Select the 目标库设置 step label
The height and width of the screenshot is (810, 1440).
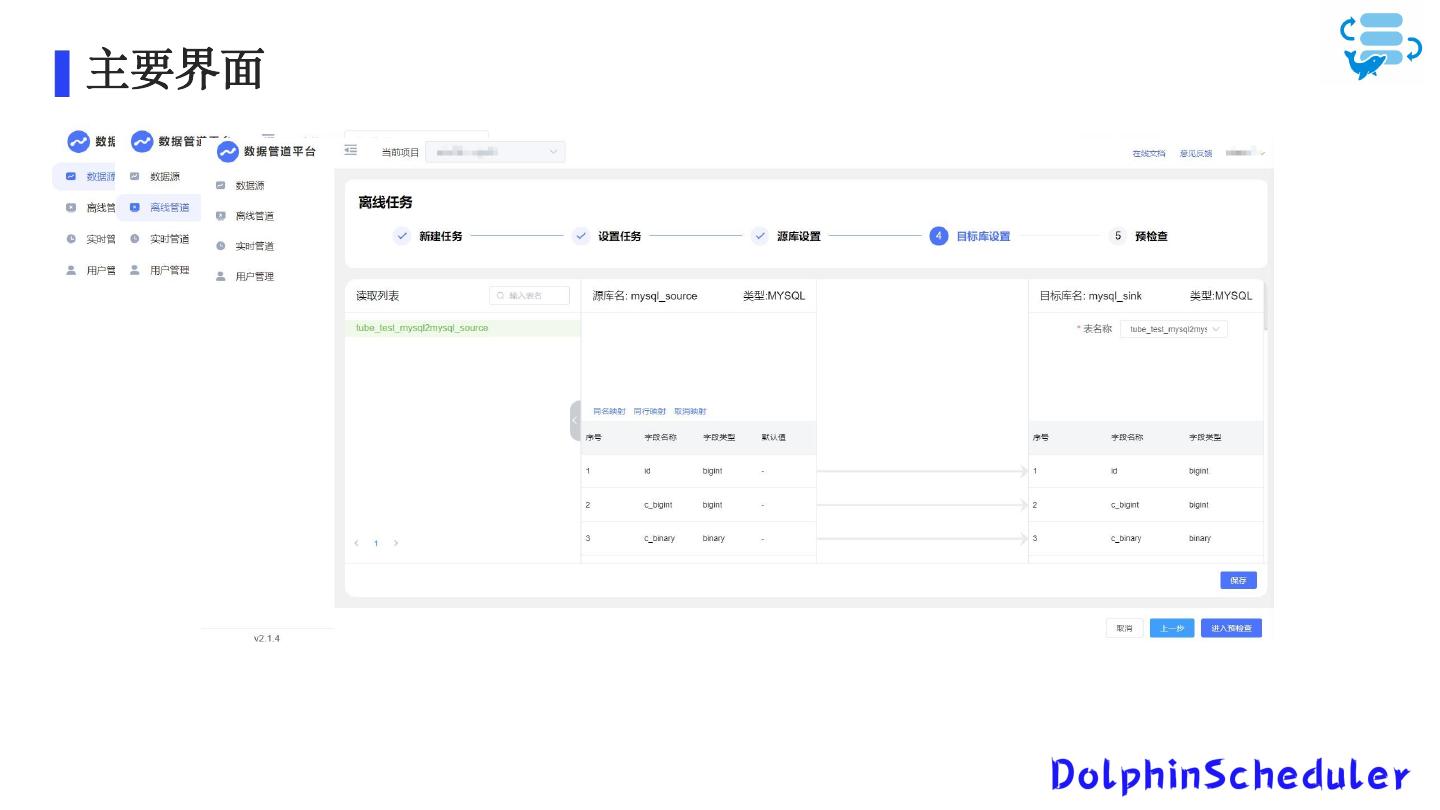click(x=983, y=236)
